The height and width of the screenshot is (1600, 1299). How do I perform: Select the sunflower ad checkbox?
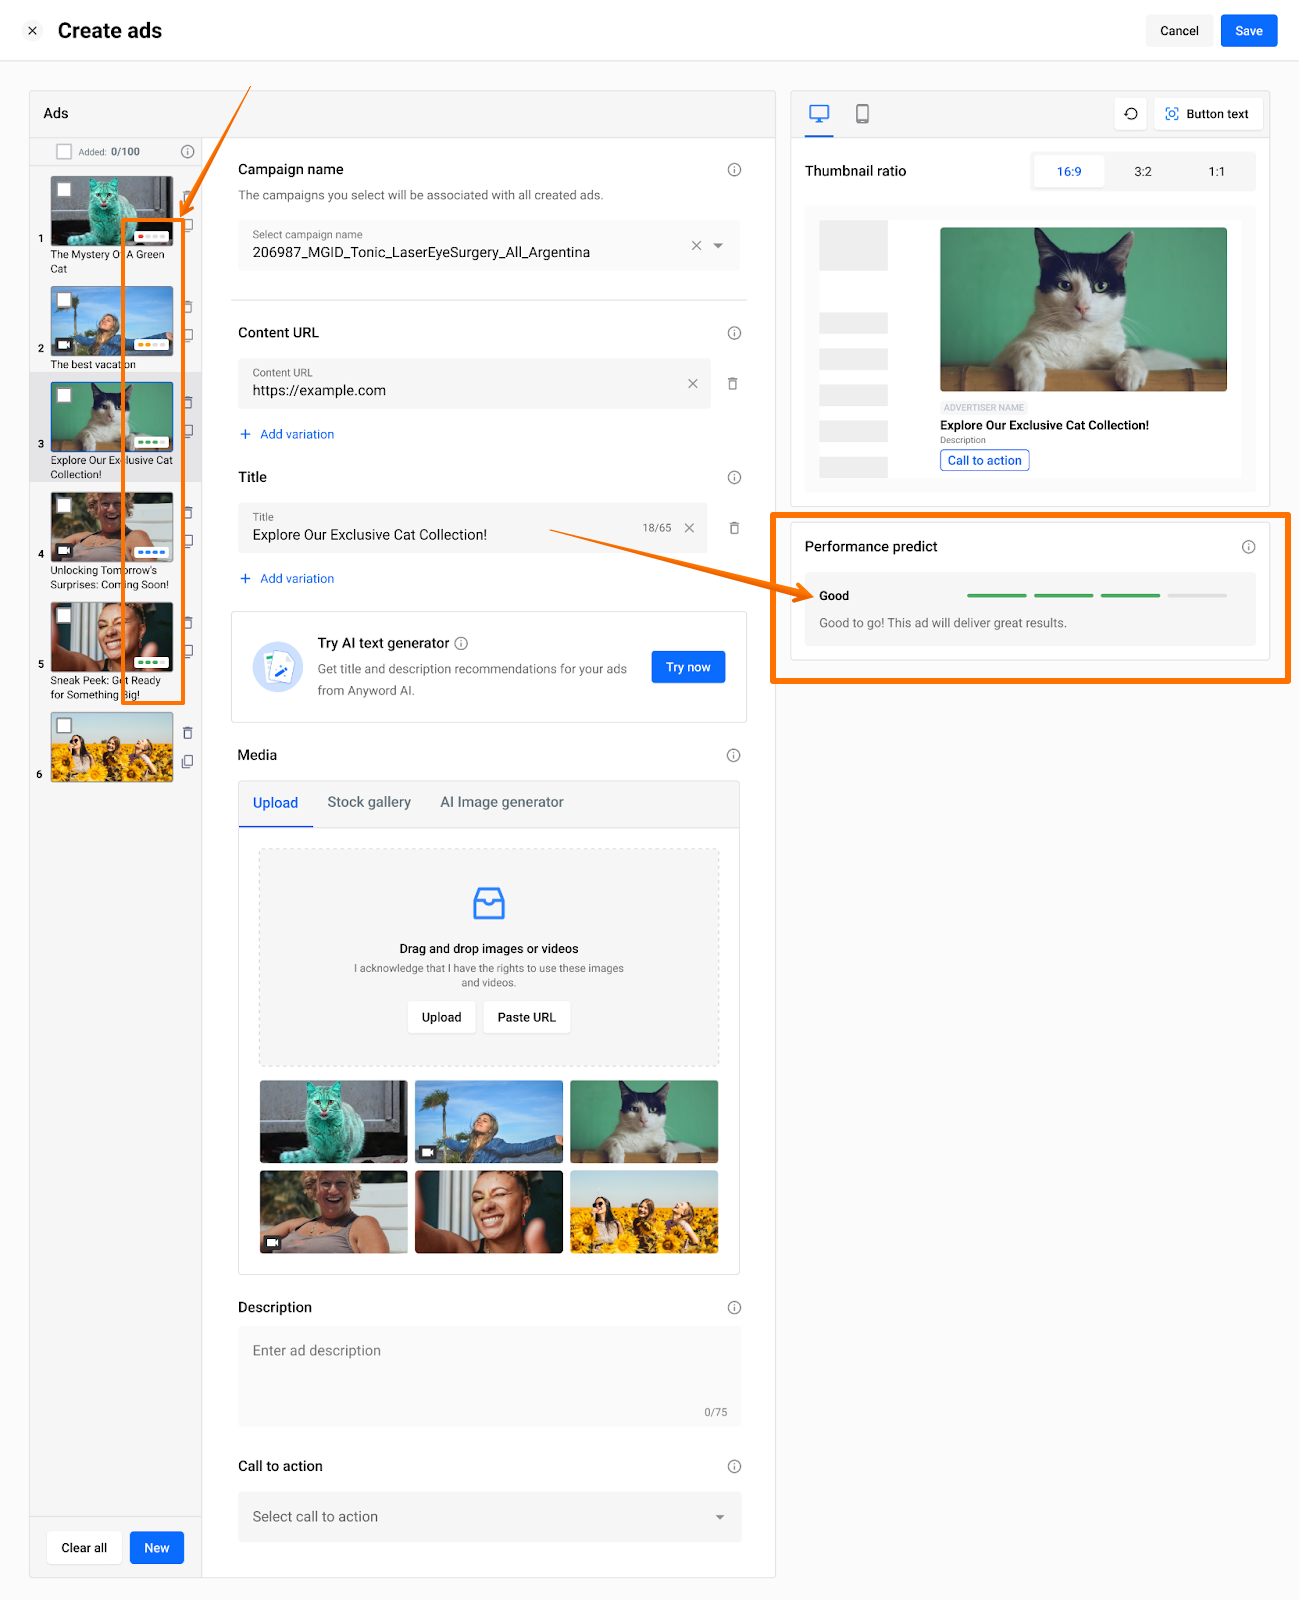point(64,725)
